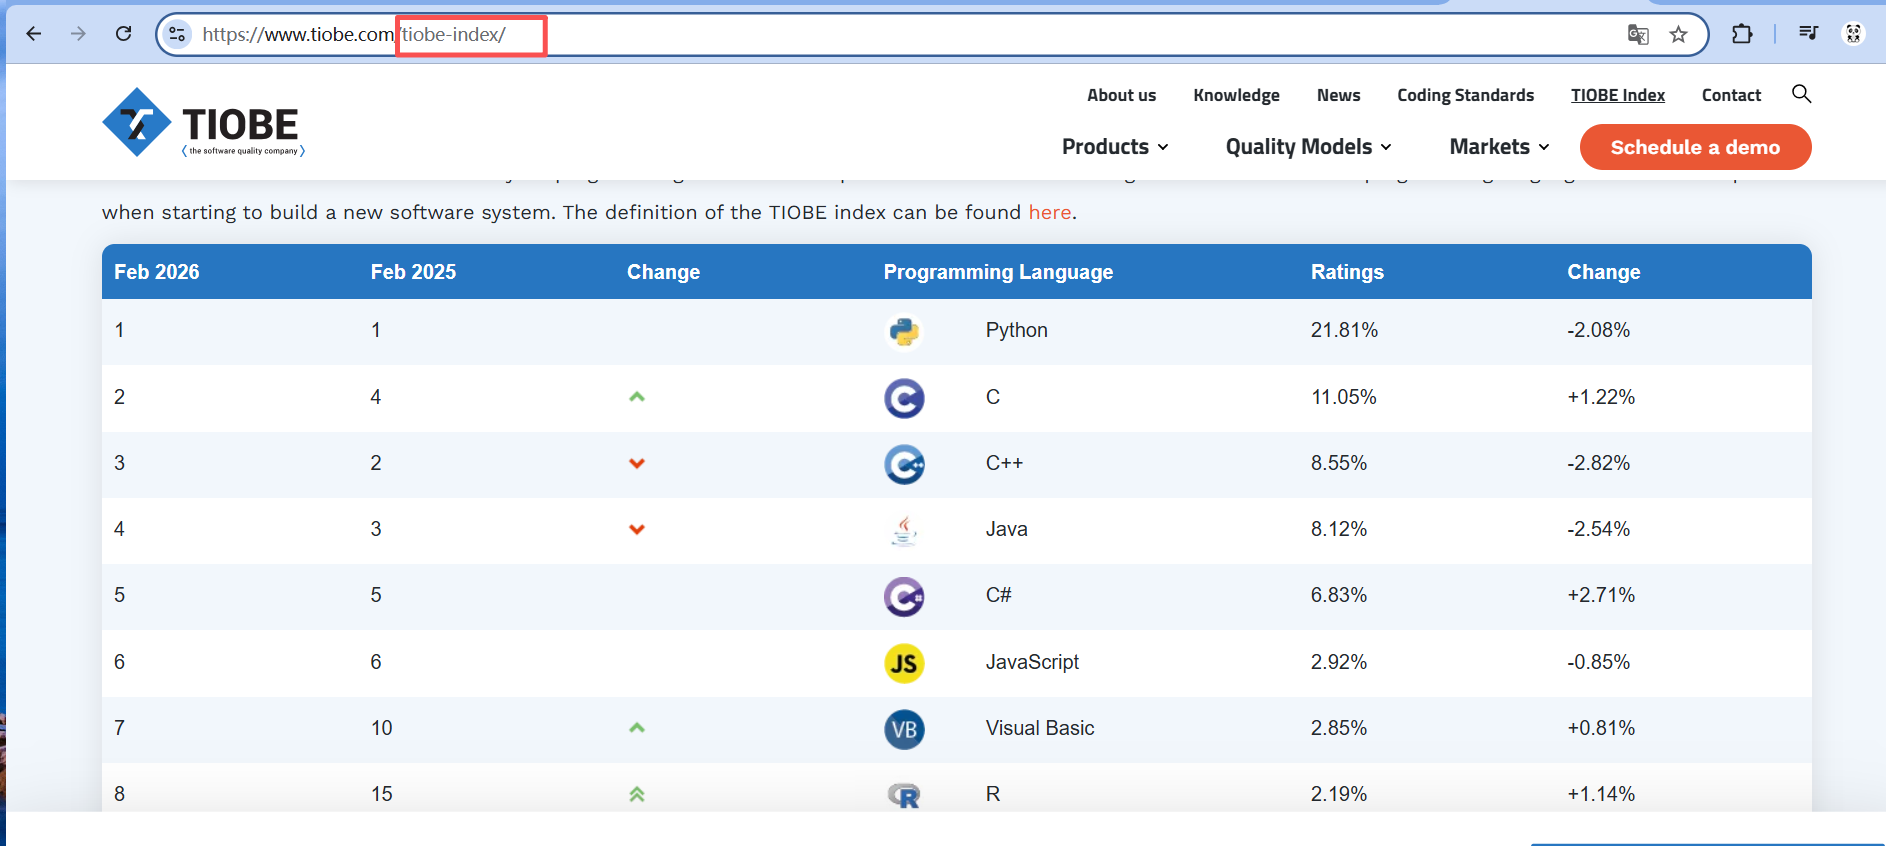The width and height of the screenshot is (1886, 846).
Task: Click the address bar URL field
Action: point(900,35)
